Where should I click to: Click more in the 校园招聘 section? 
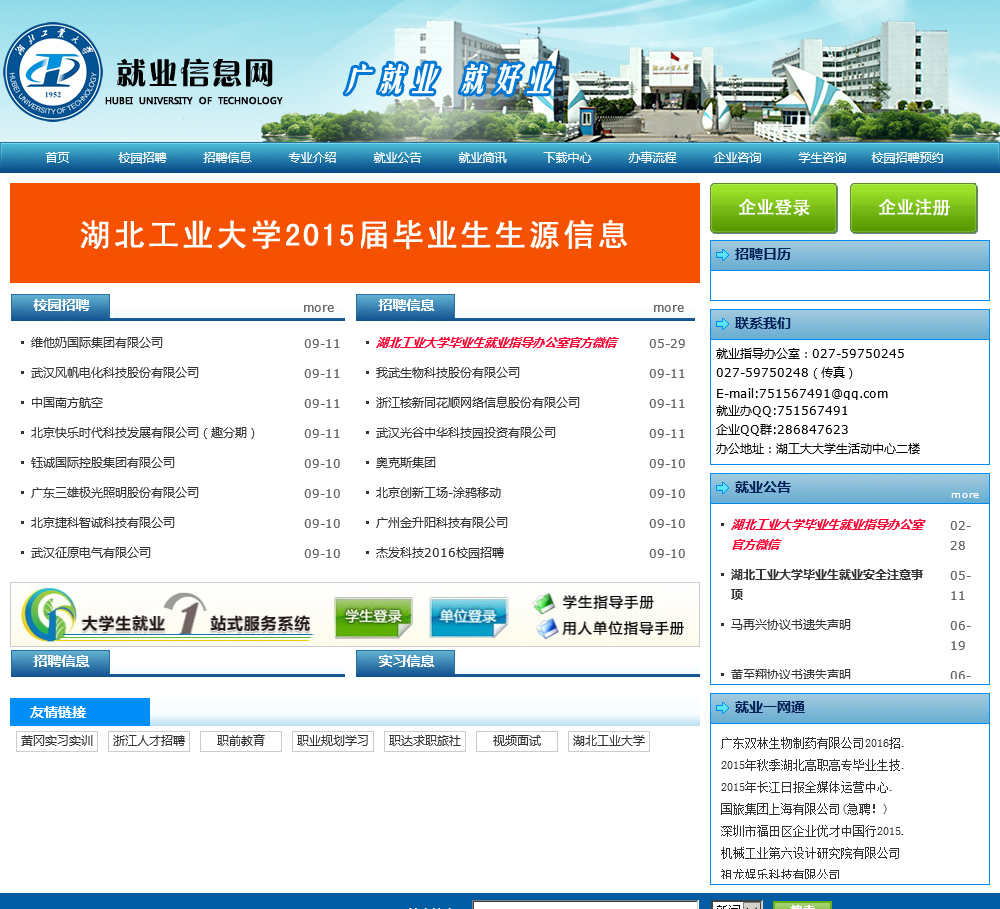(319, 307)
